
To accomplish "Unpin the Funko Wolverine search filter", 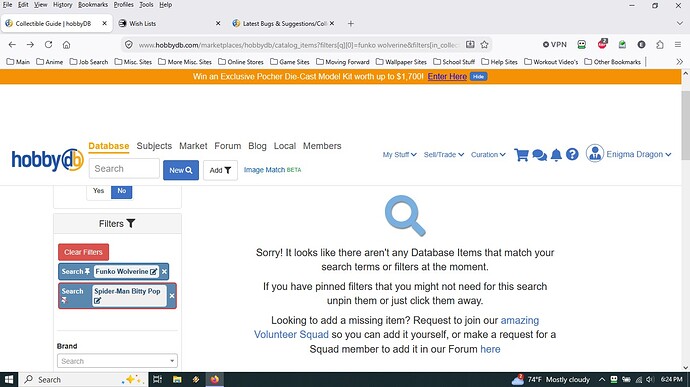I will pos(87,272).
